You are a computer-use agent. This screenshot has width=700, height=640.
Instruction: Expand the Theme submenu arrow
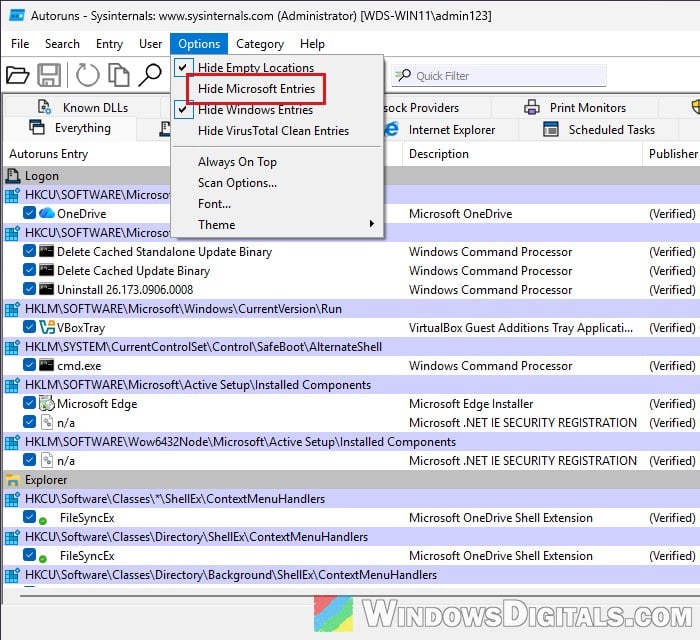[371, 224]
